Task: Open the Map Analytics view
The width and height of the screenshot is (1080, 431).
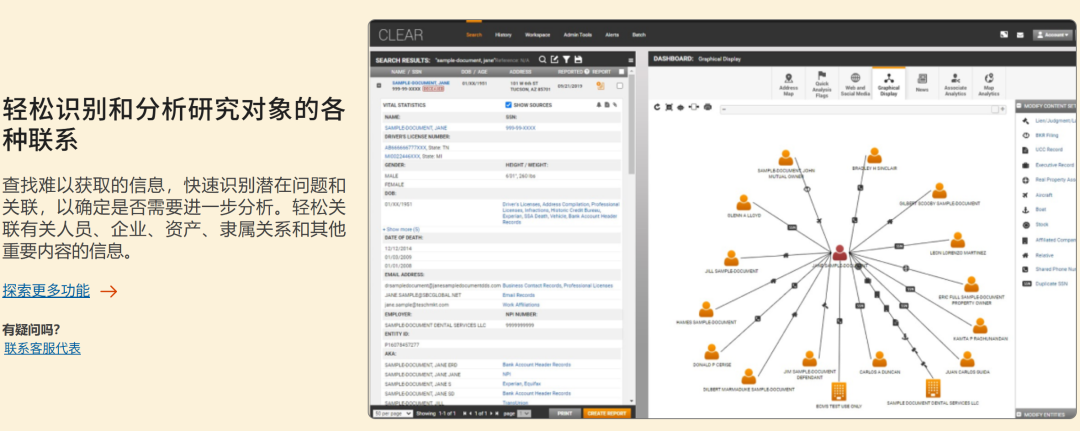Action: point(989,83)
